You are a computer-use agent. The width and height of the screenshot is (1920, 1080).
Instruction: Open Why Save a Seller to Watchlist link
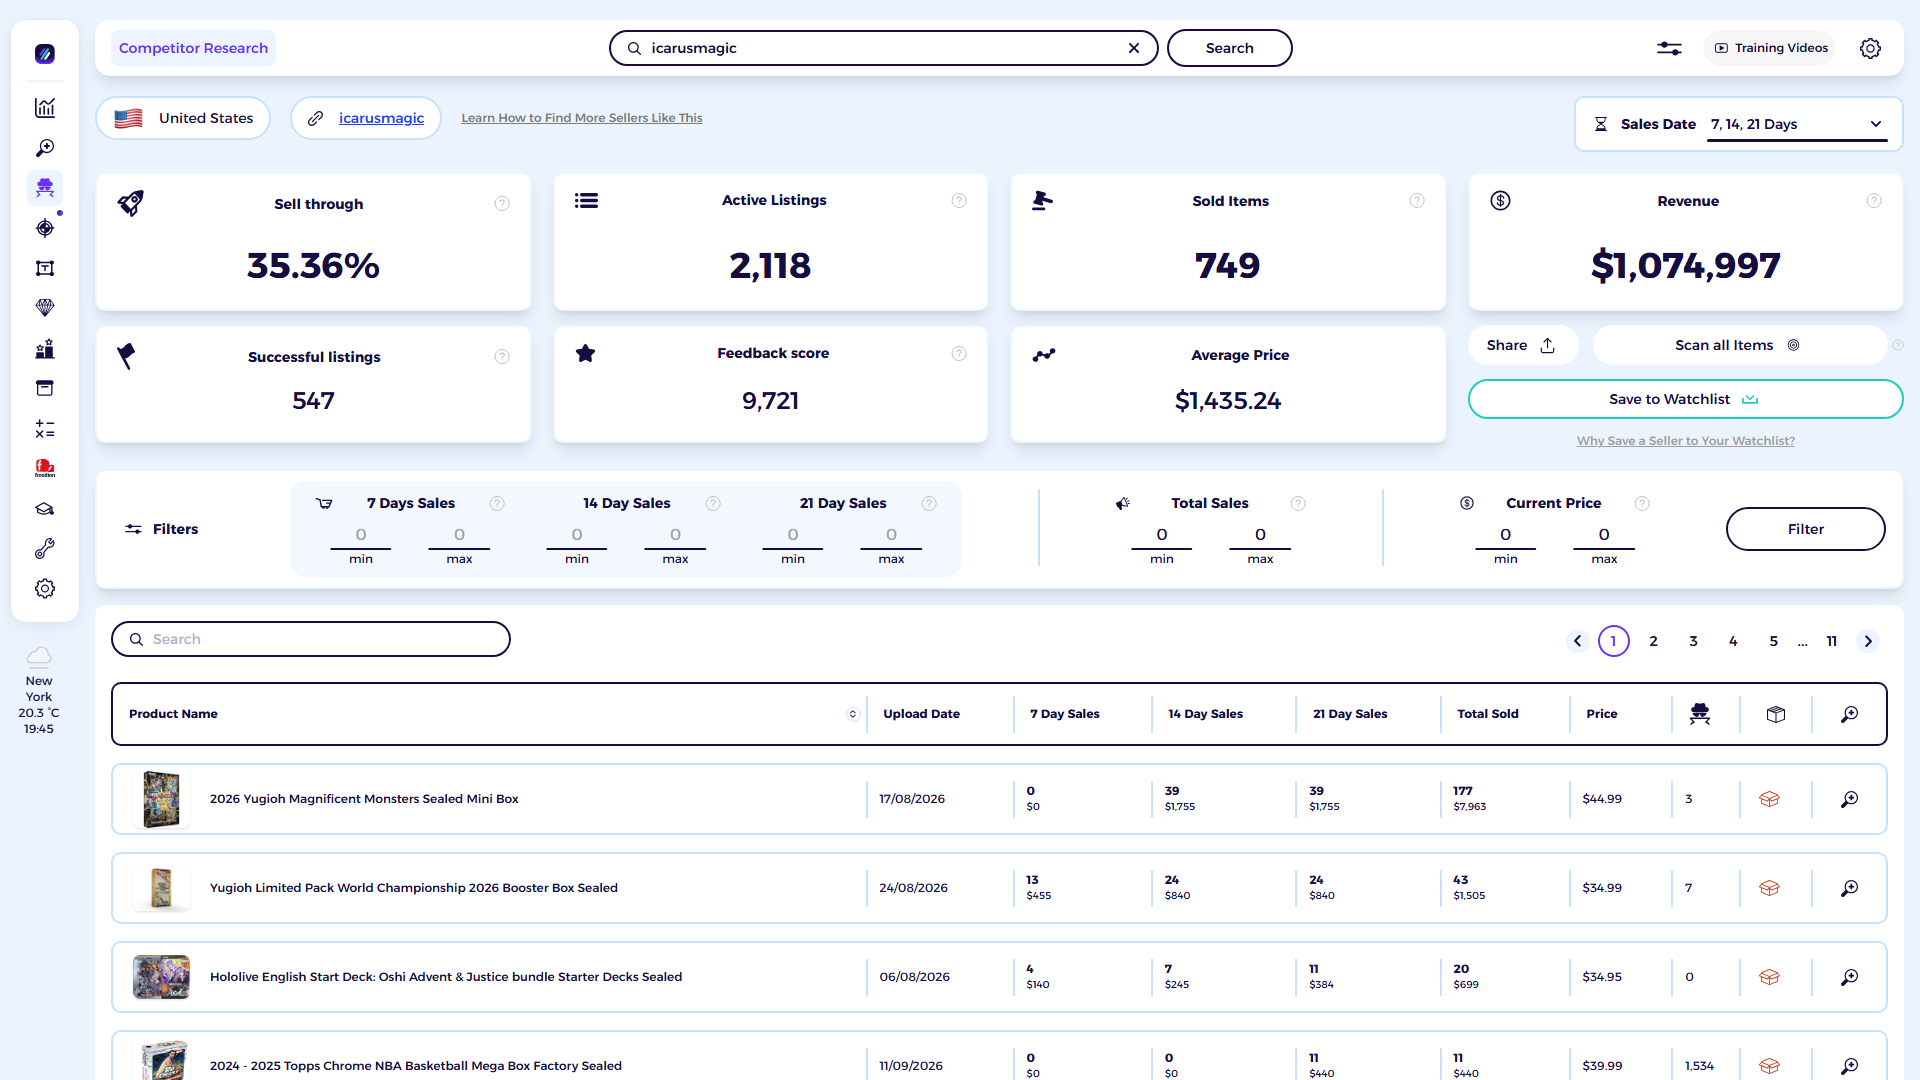[1686, 441]
